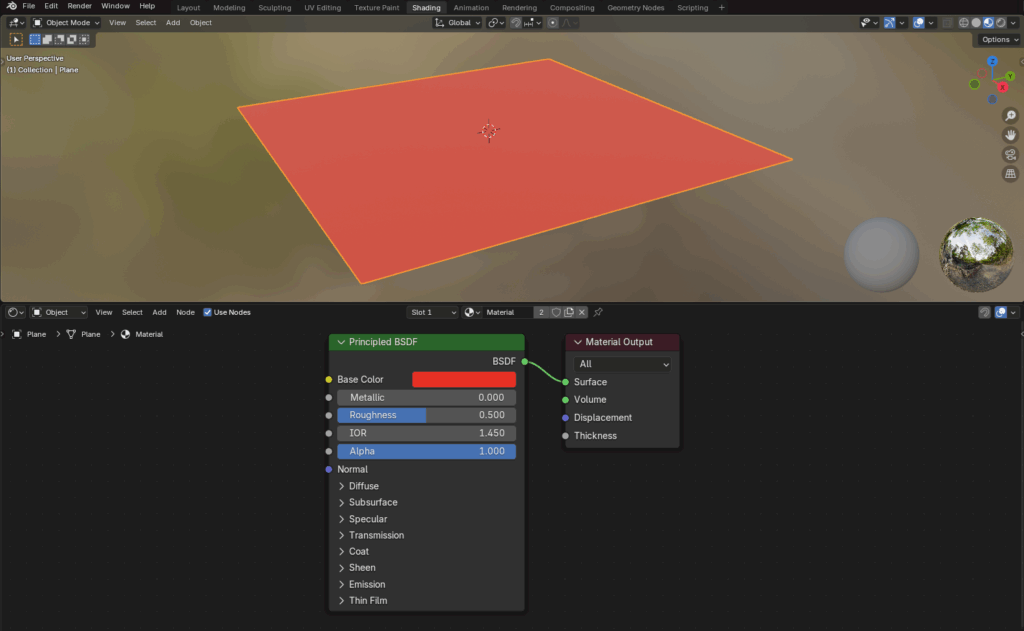Switch to the Geometry Nodes workspace tab
This screenshot has height=631, width=1024.
(x=635, y=8)
